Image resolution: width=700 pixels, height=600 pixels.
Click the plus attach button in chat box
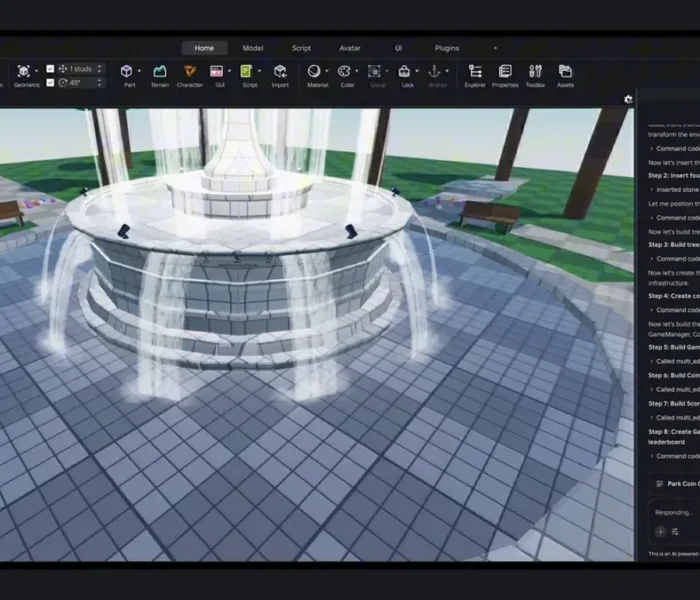660,531
